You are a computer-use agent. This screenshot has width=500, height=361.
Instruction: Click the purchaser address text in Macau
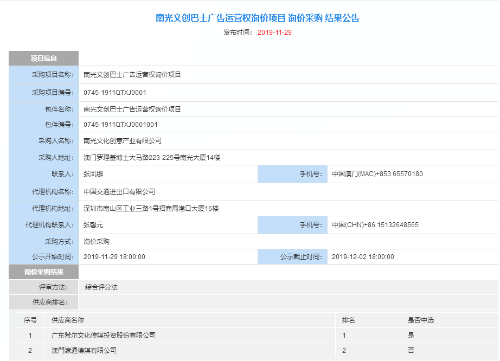pyautogui.click(x=152, y=157)
